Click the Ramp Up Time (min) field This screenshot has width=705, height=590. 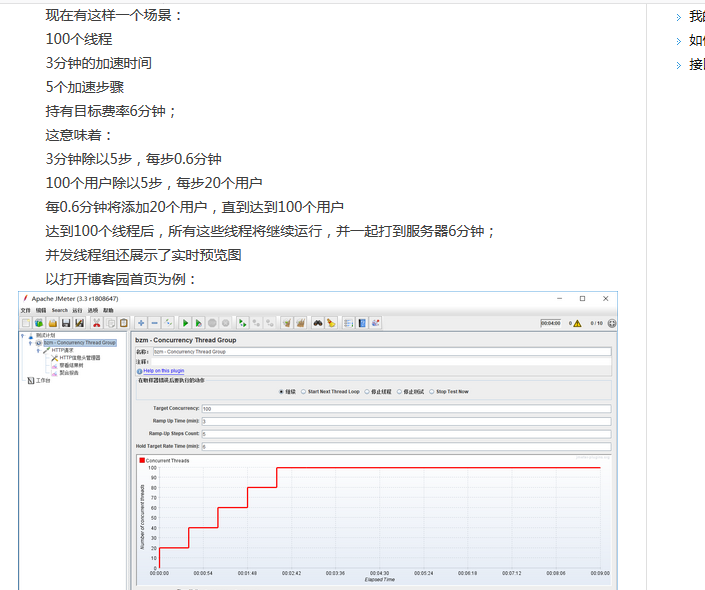406,421
